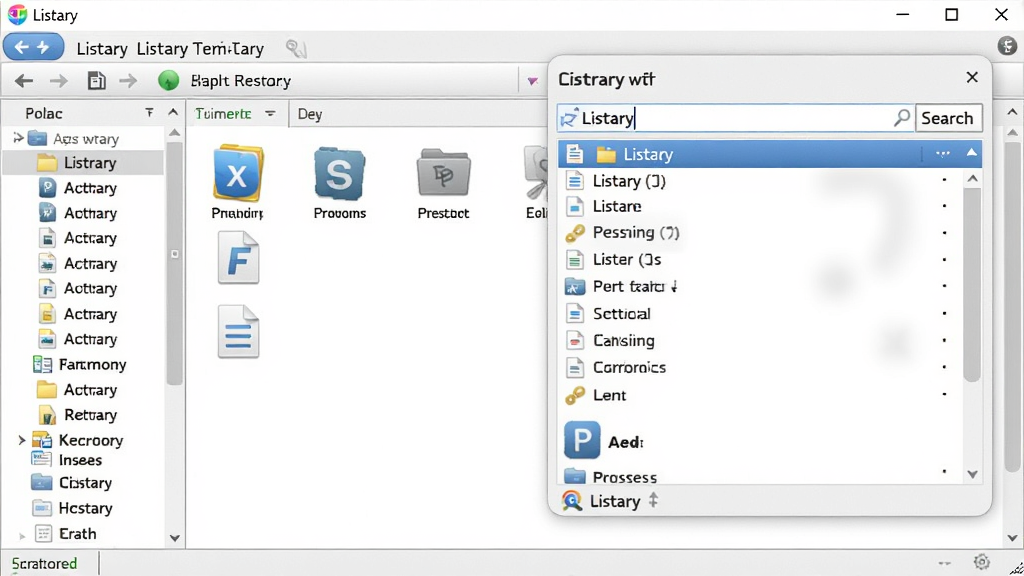The image size is (1024, 576).
Task: Click the Dey column header
Action: (x=310, y=114)
